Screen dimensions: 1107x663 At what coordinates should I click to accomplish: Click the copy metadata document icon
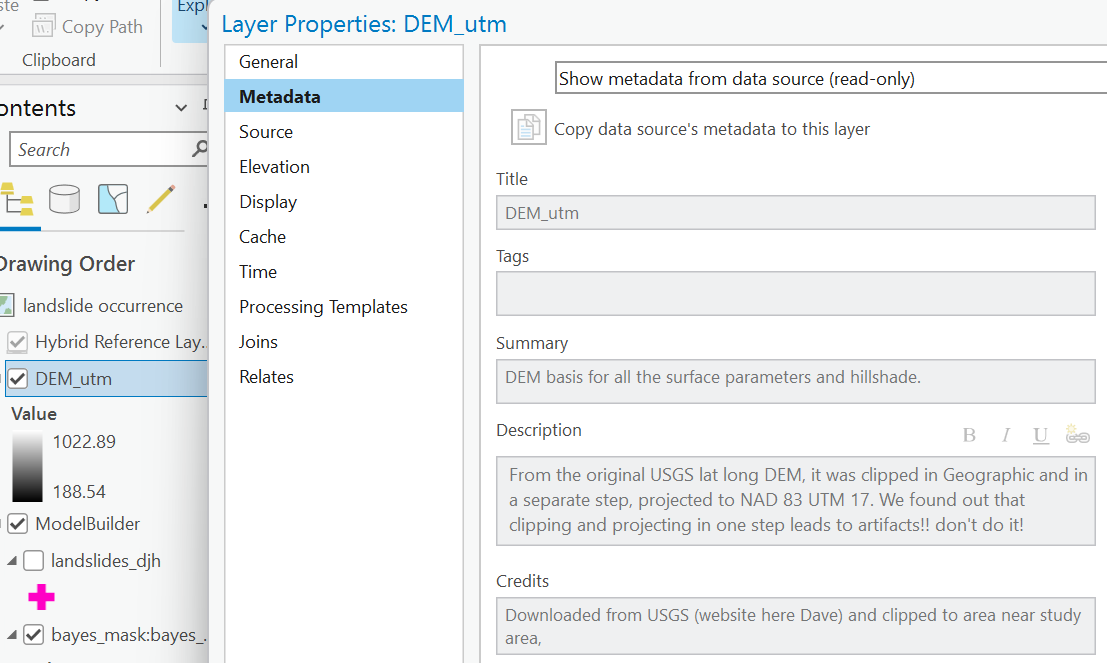pyautogui.click(x=528, y=128)
